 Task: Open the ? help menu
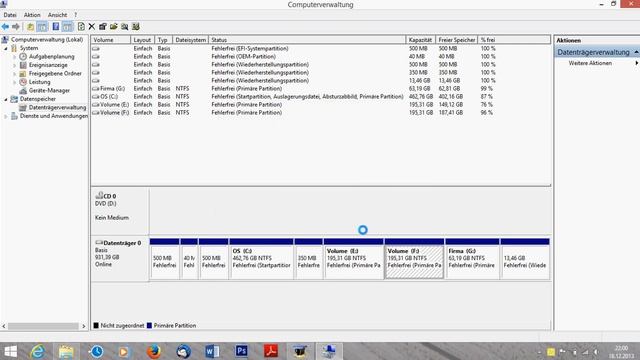(x=76, y=15)
